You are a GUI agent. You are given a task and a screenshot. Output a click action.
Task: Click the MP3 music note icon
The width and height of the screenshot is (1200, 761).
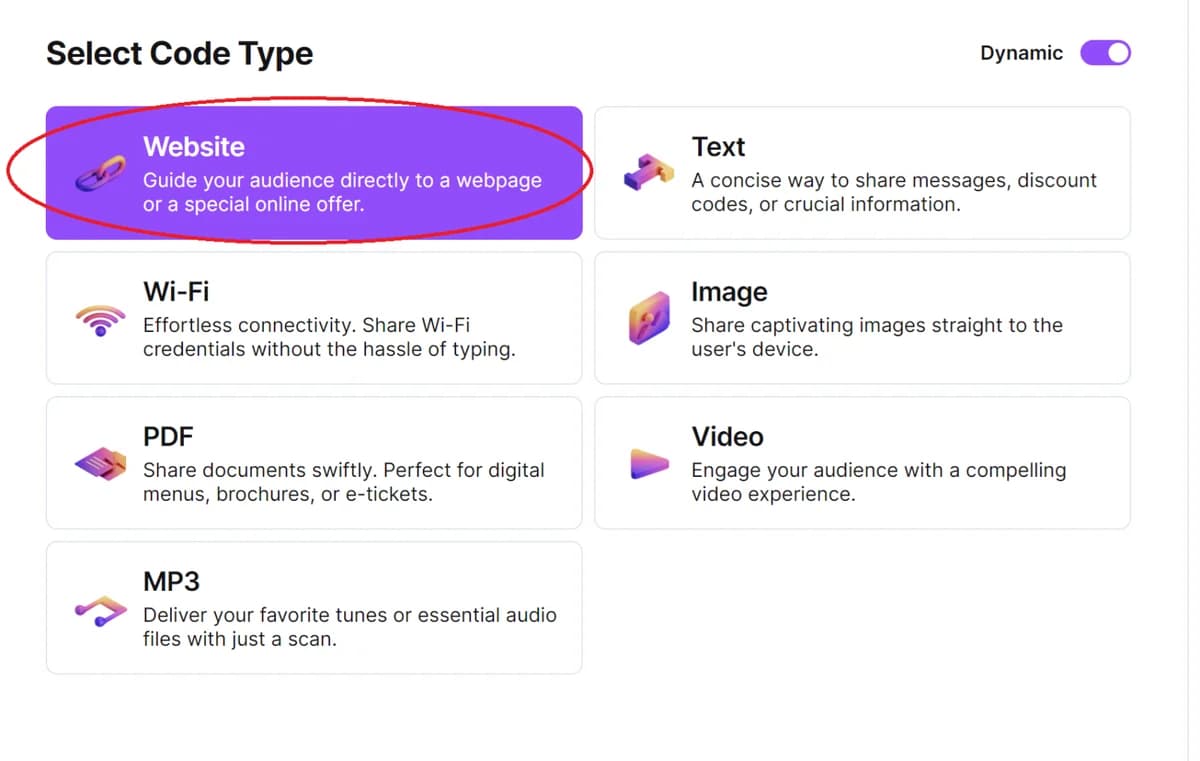coord(98,607)
